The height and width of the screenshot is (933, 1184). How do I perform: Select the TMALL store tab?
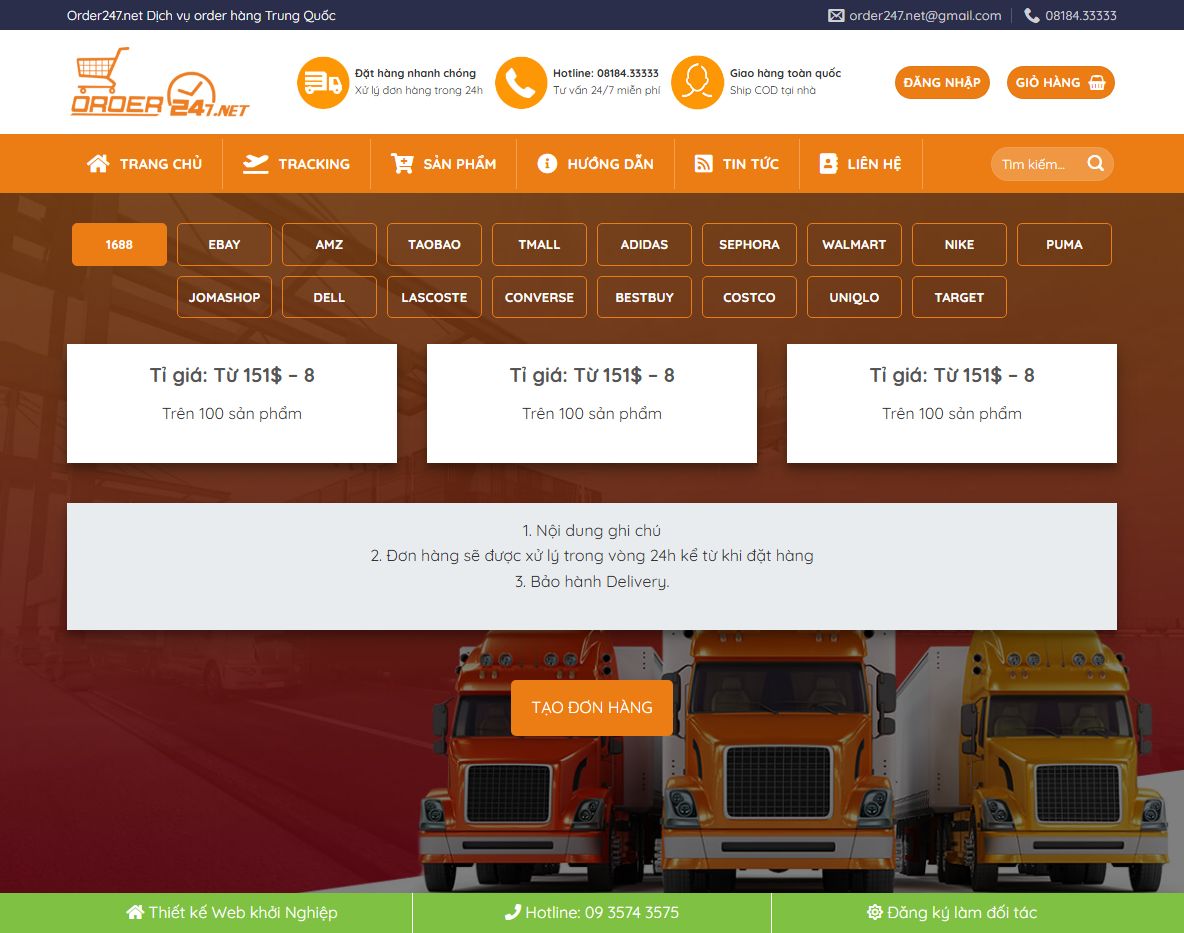pos(539,245)
